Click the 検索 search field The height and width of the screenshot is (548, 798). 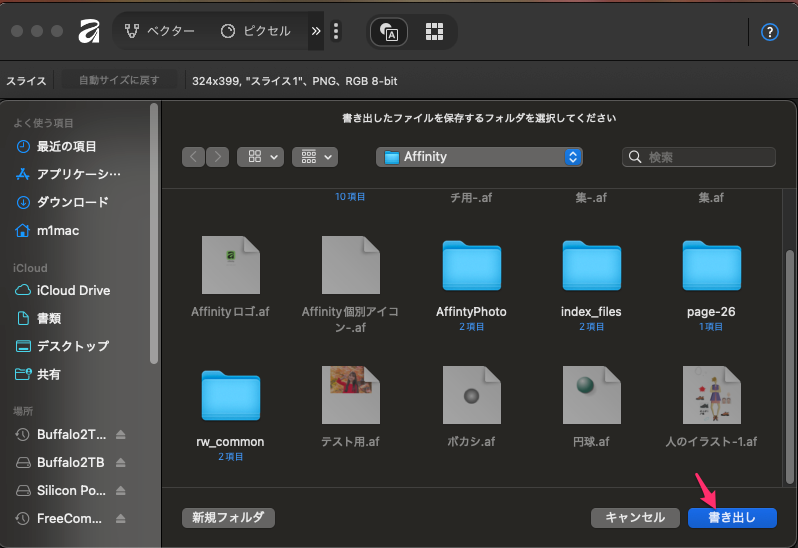pyautogui.click(x=699, y=157)
